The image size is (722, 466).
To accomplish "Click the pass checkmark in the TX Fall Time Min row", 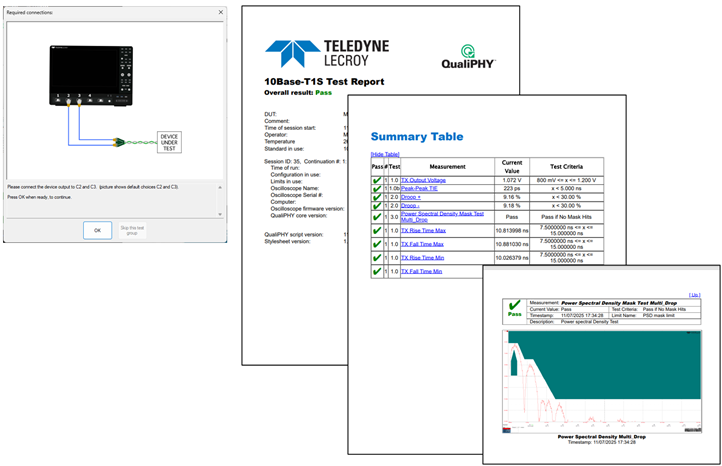I will [377, 272].
